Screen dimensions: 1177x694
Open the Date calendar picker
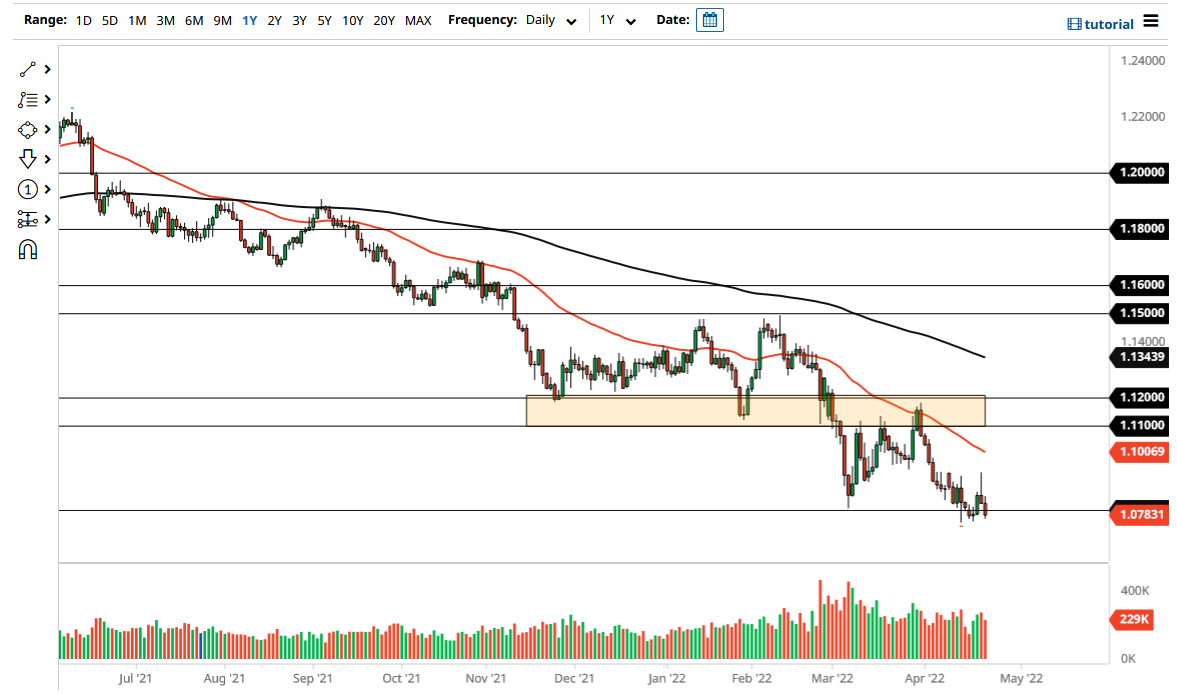(x=709, y=19)
